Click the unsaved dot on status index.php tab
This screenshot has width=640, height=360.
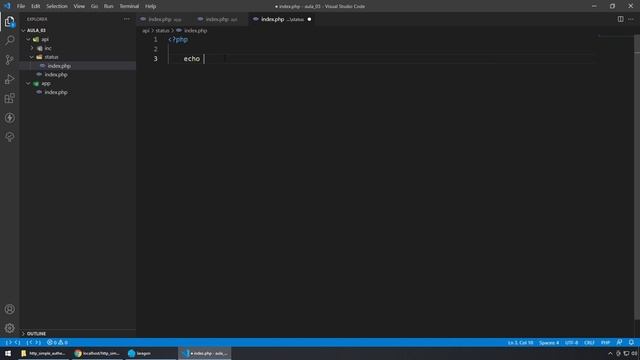click(x=309, y=19)
